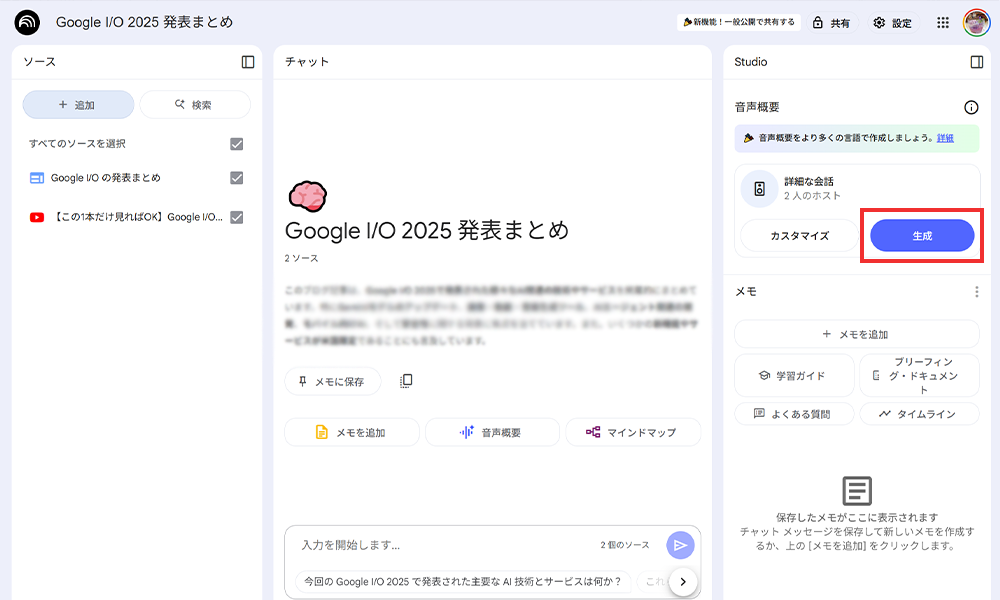Screen dimensions: 1000x600
Task: Click the チャット panel header
Action: coord(307,62)
